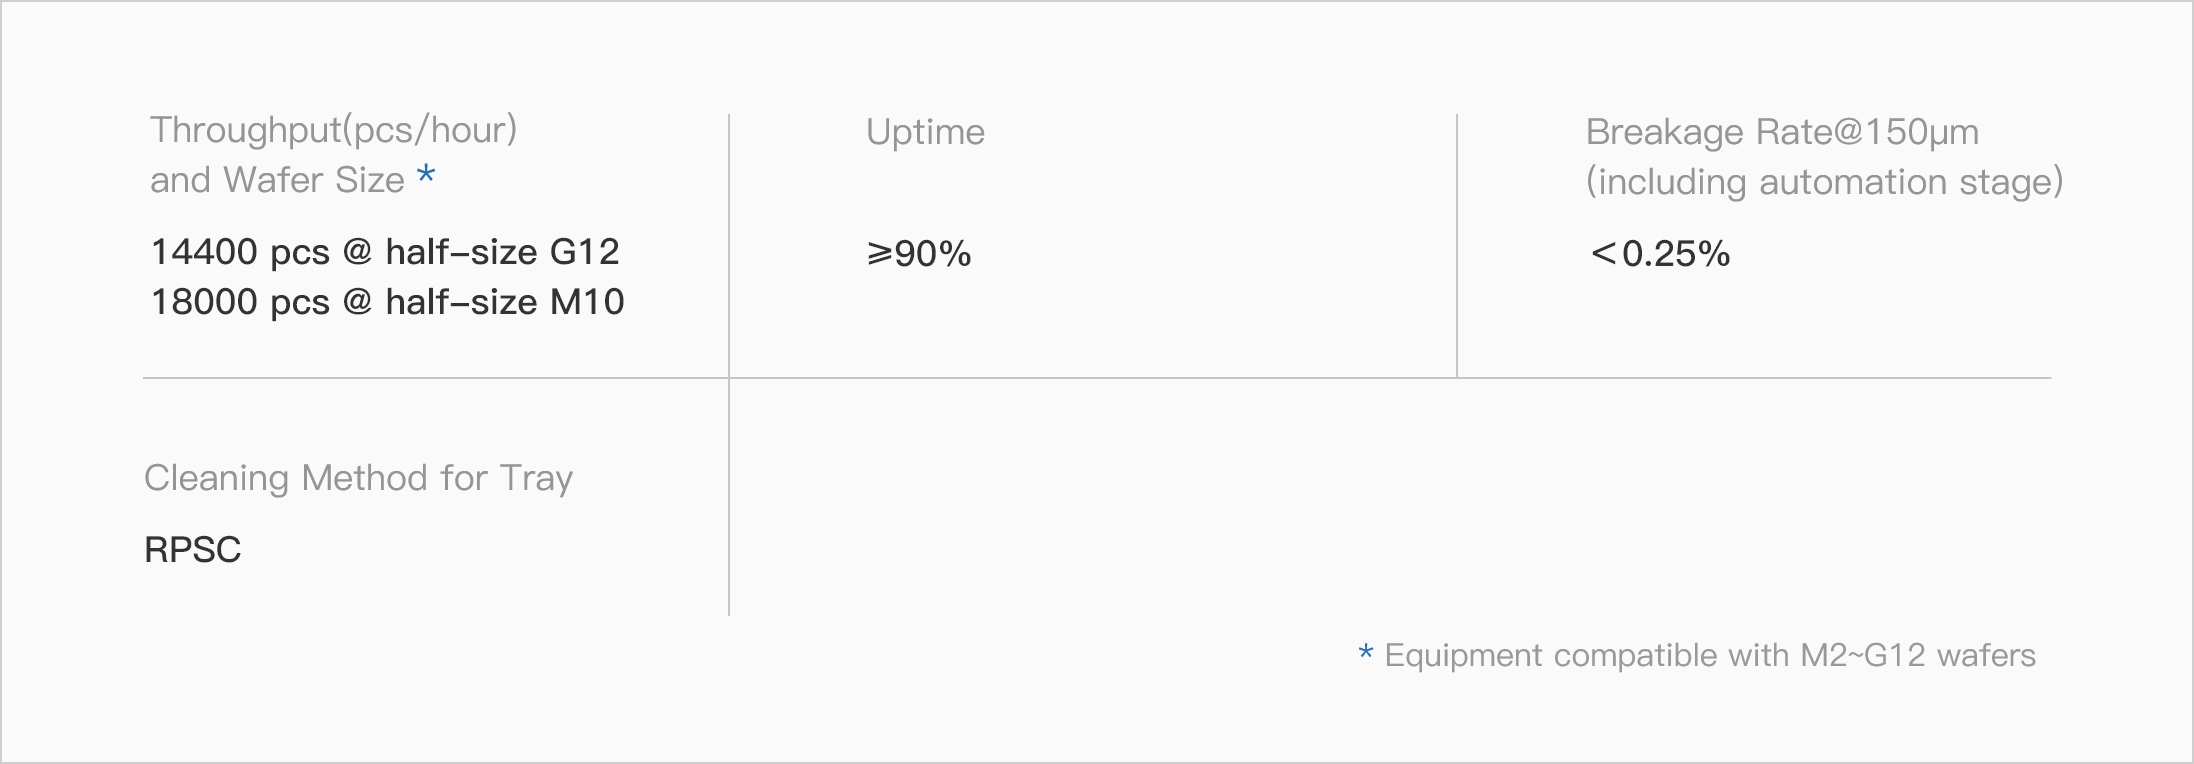Click the blue asterisk beside Wafer Size
2194x764 pixels.
(426, 175)
